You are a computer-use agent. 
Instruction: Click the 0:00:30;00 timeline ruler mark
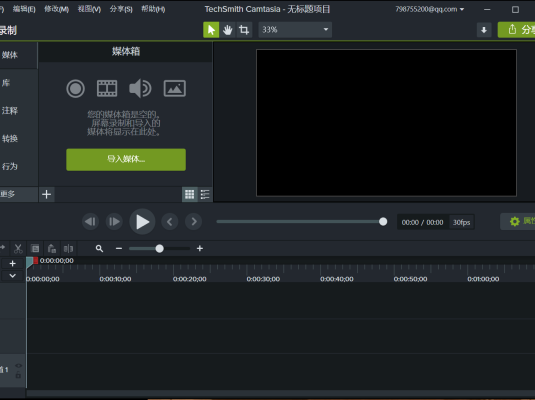point(263,279)
